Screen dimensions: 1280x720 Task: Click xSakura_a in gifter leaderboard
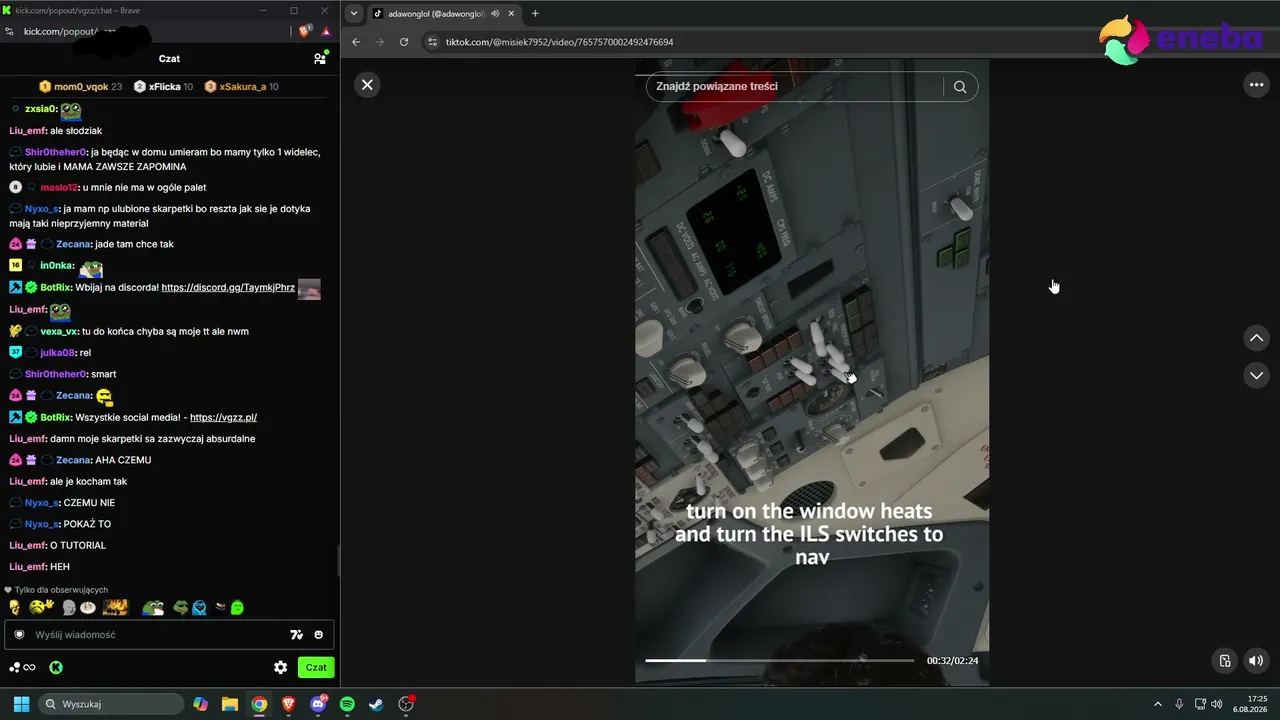[242, 87]
